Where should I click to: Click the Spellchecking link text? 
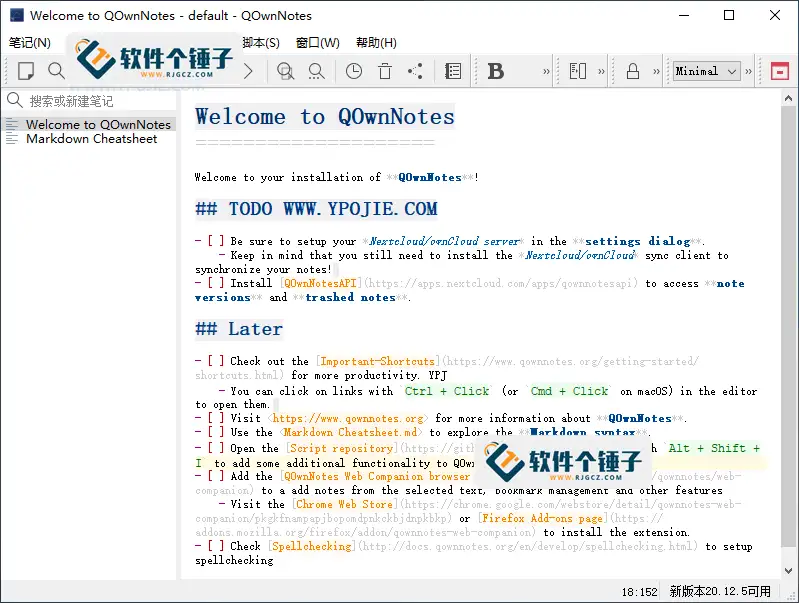[x=311, y=546]
